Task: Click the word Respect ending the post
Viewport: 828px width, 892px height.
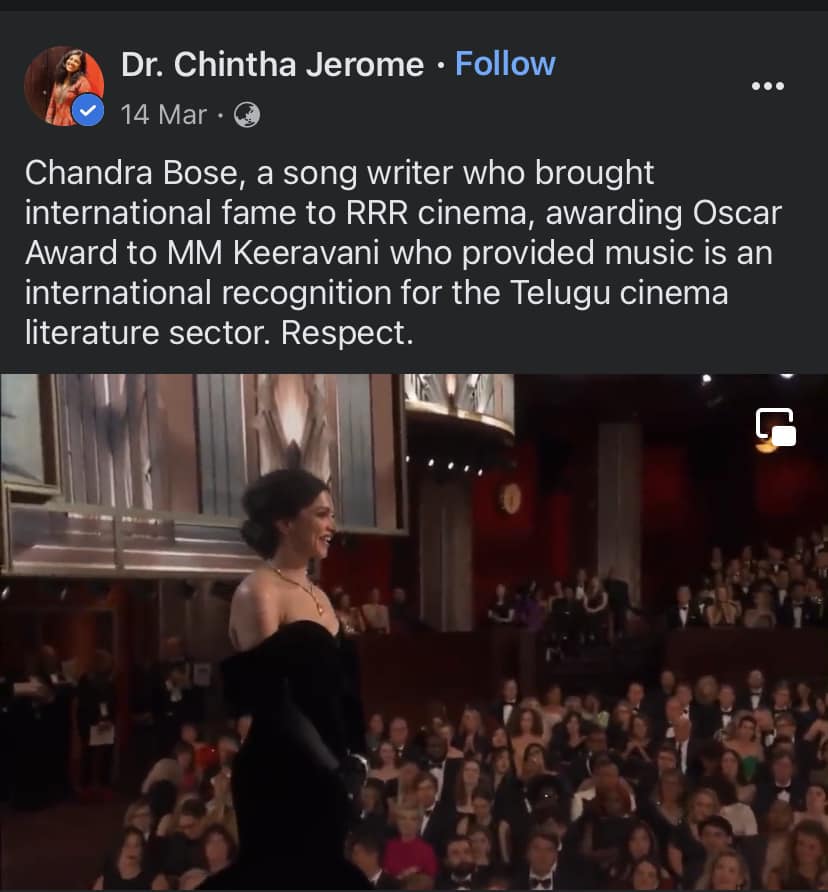Action: [x=347, y=333]
